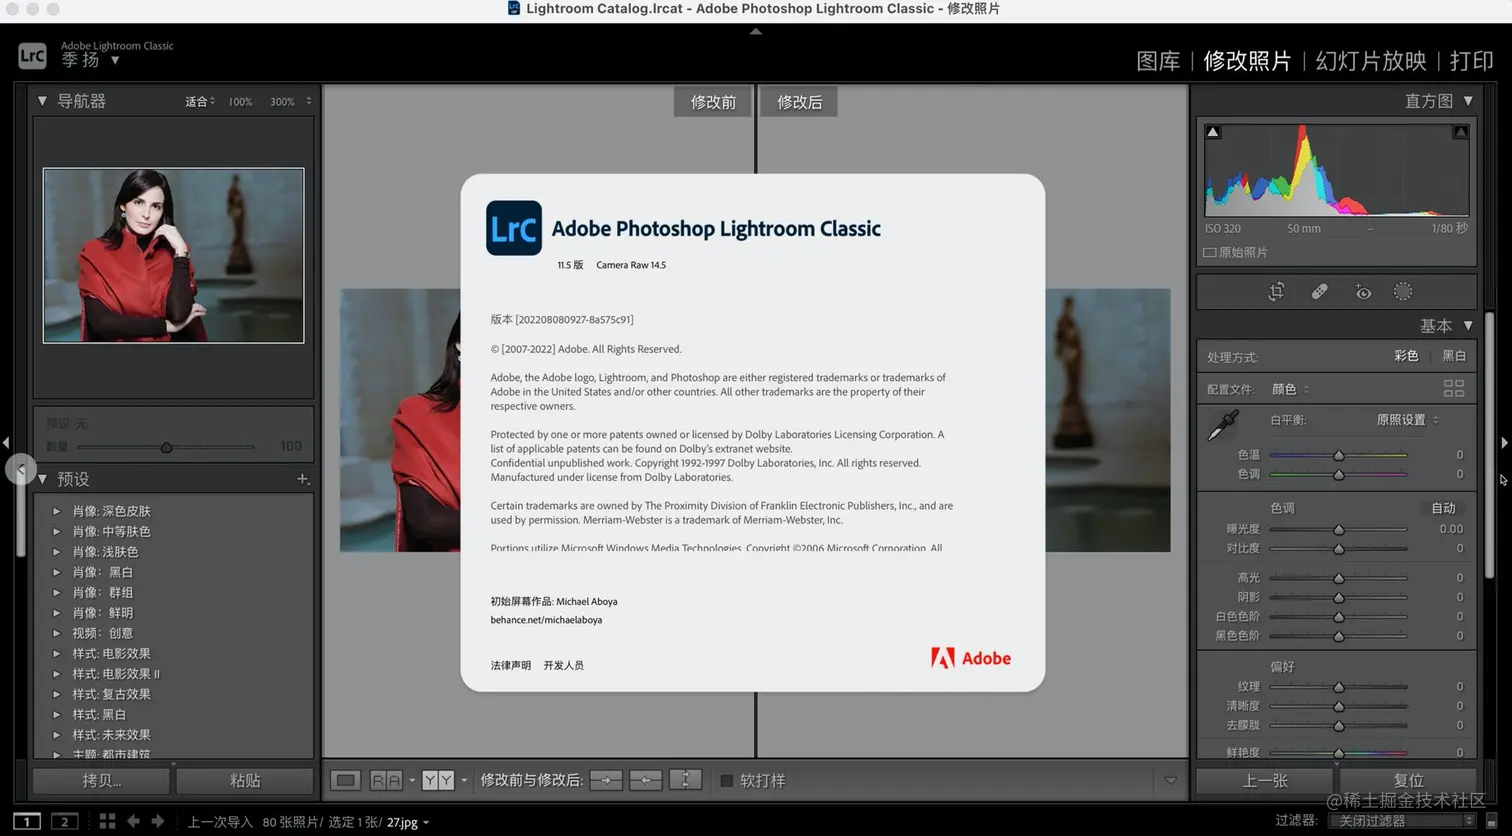Open the profile browser grid icon
This screenshot has width=1512, height=836.
(x=1454, y=388)
